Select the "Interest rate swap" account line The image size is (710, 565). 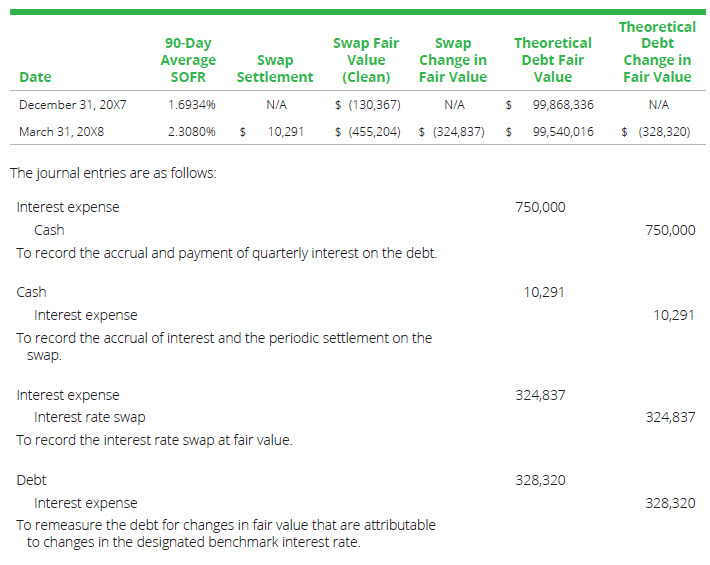point(90,417)
